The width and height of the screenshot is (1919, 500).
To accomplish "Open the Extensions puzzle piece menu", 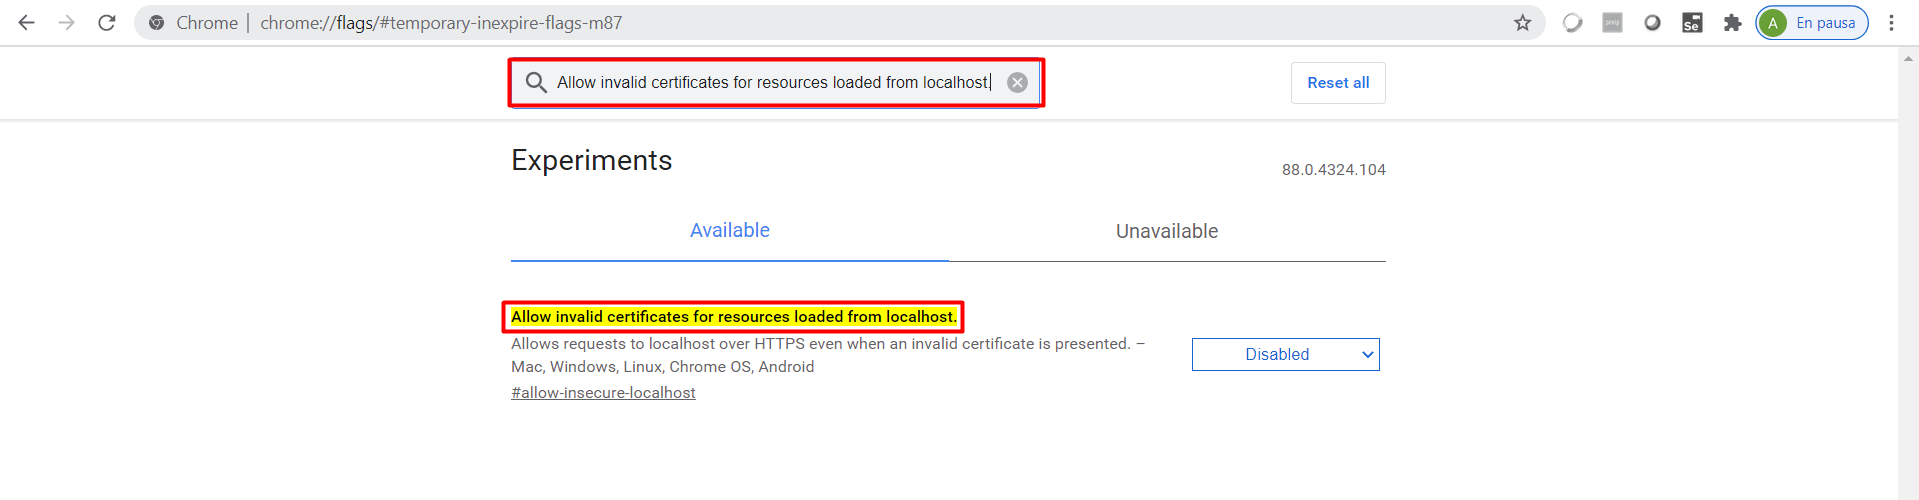I will pos(1732,23).
